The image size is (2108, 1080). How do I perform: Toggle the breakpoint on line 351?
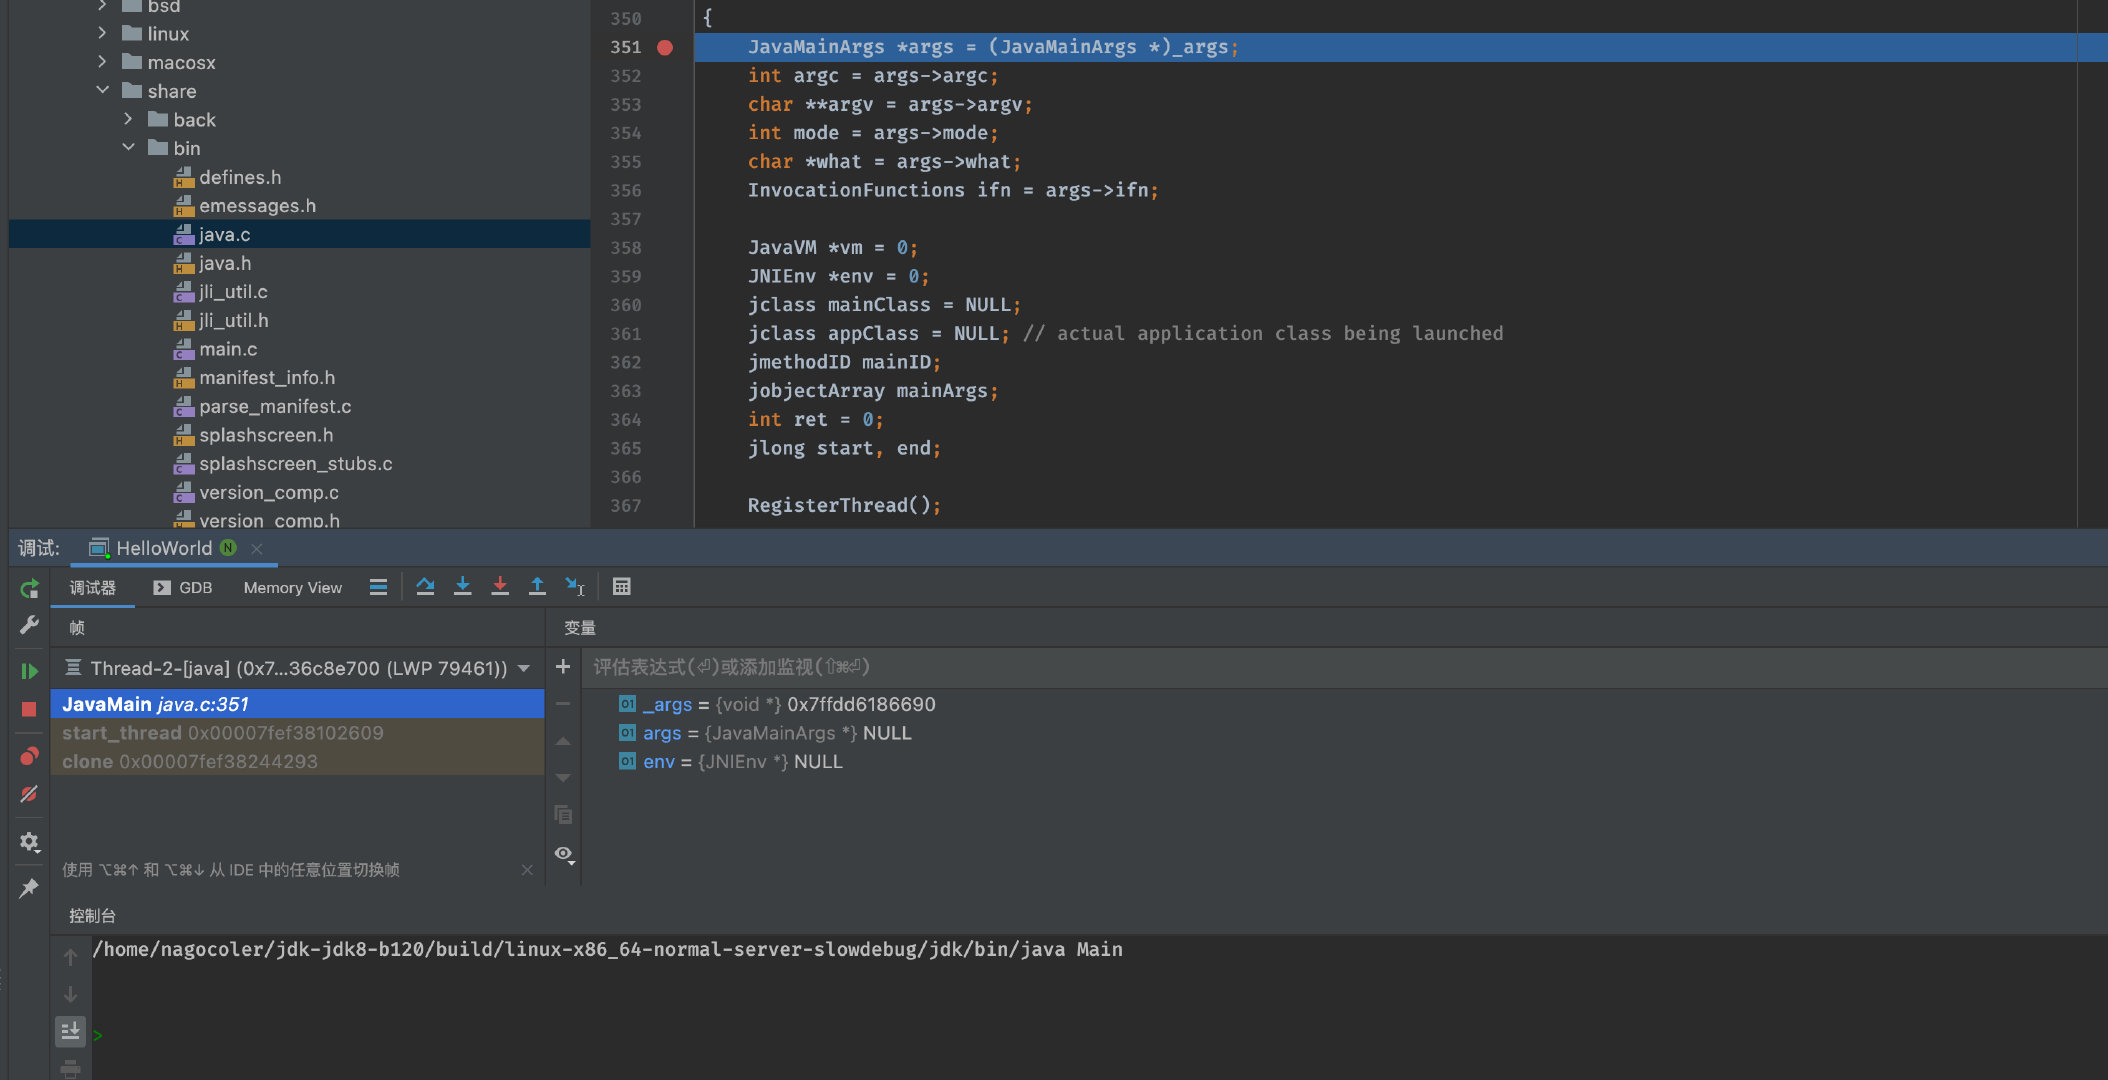point(665,47)
